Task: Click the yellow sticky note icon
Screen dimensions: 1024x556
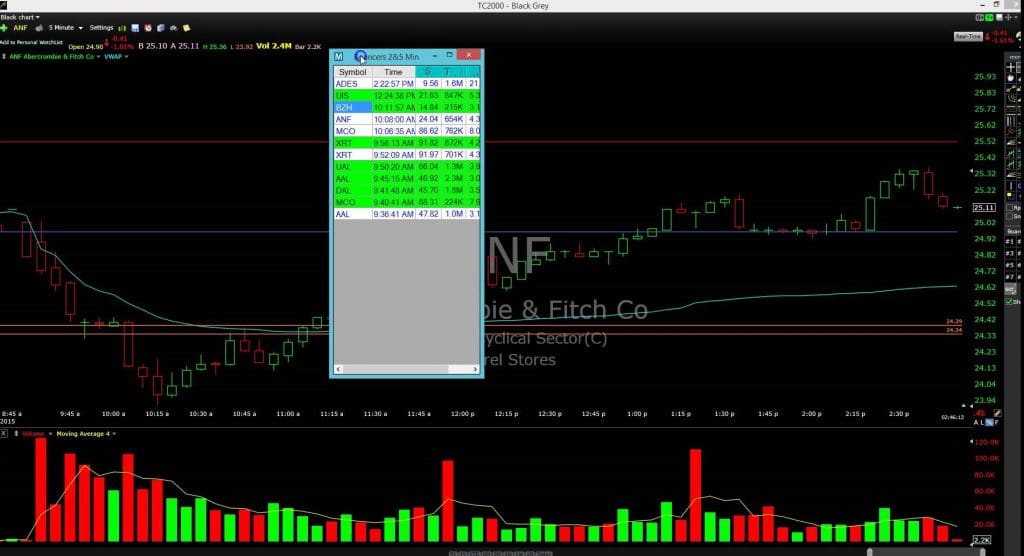Action: point(187,28)
